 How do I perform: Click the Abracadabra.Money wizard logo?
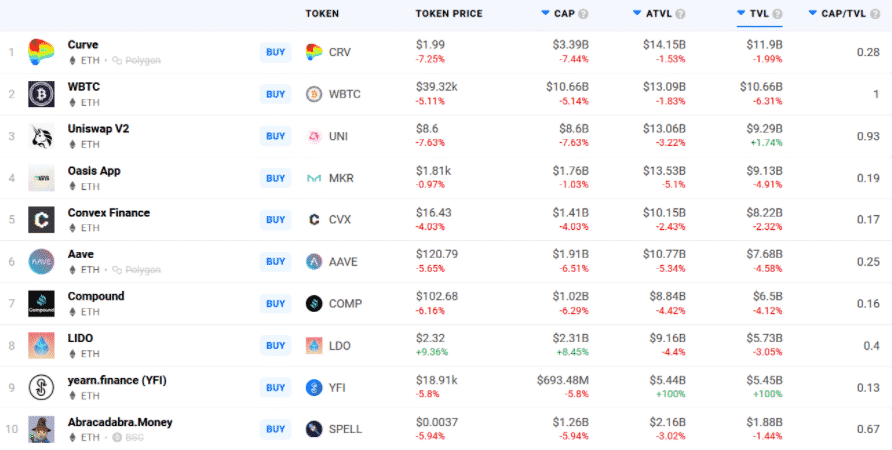[41, 429]
